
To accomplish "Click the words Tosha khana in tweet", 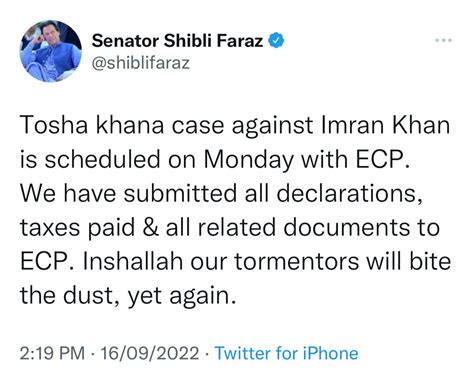I will (92, 125).
